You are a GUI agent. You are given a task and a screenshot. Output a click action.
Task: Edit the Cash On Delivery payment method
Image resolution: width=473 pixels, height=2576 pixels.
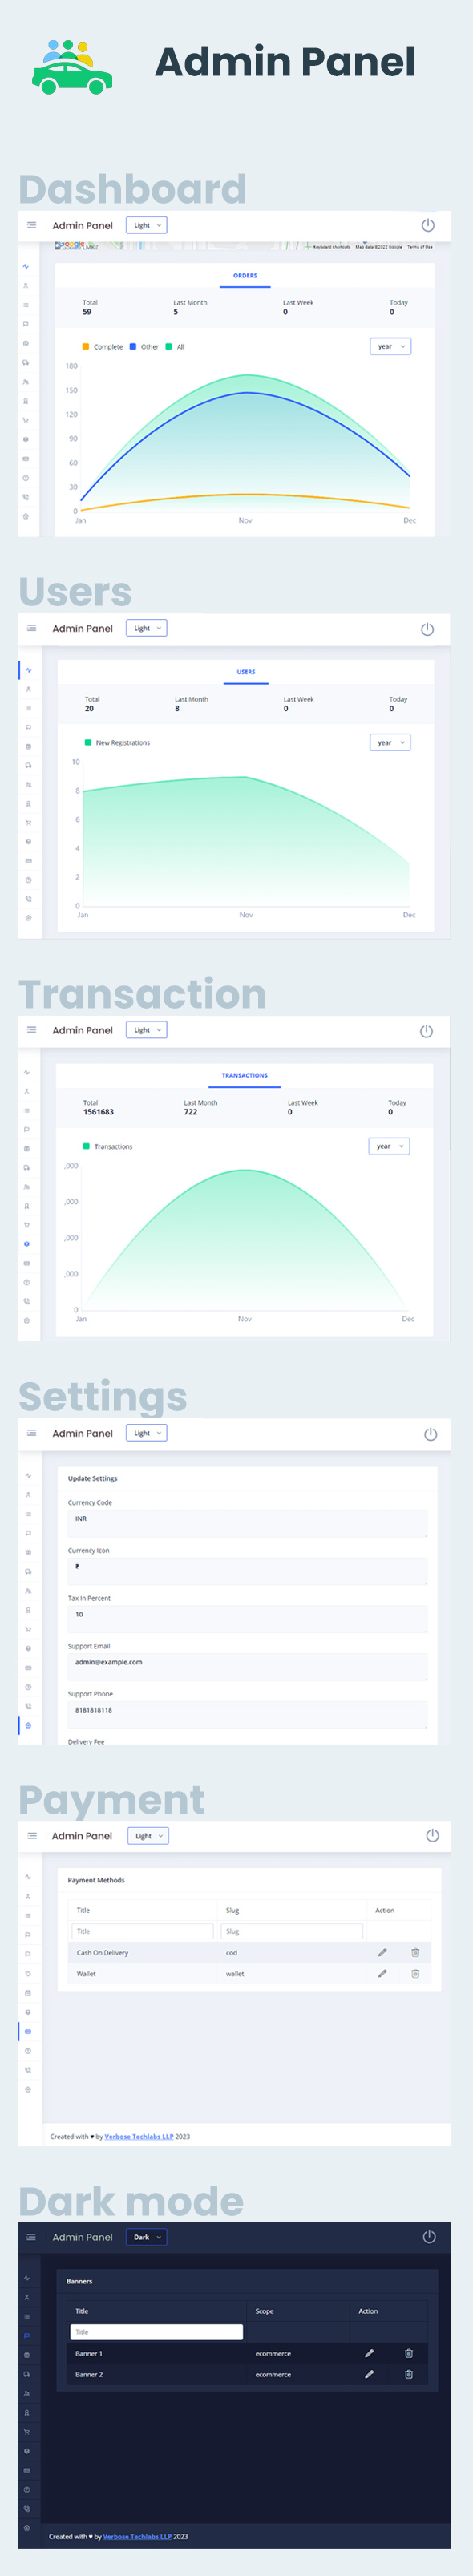[x=382, y=1952]
